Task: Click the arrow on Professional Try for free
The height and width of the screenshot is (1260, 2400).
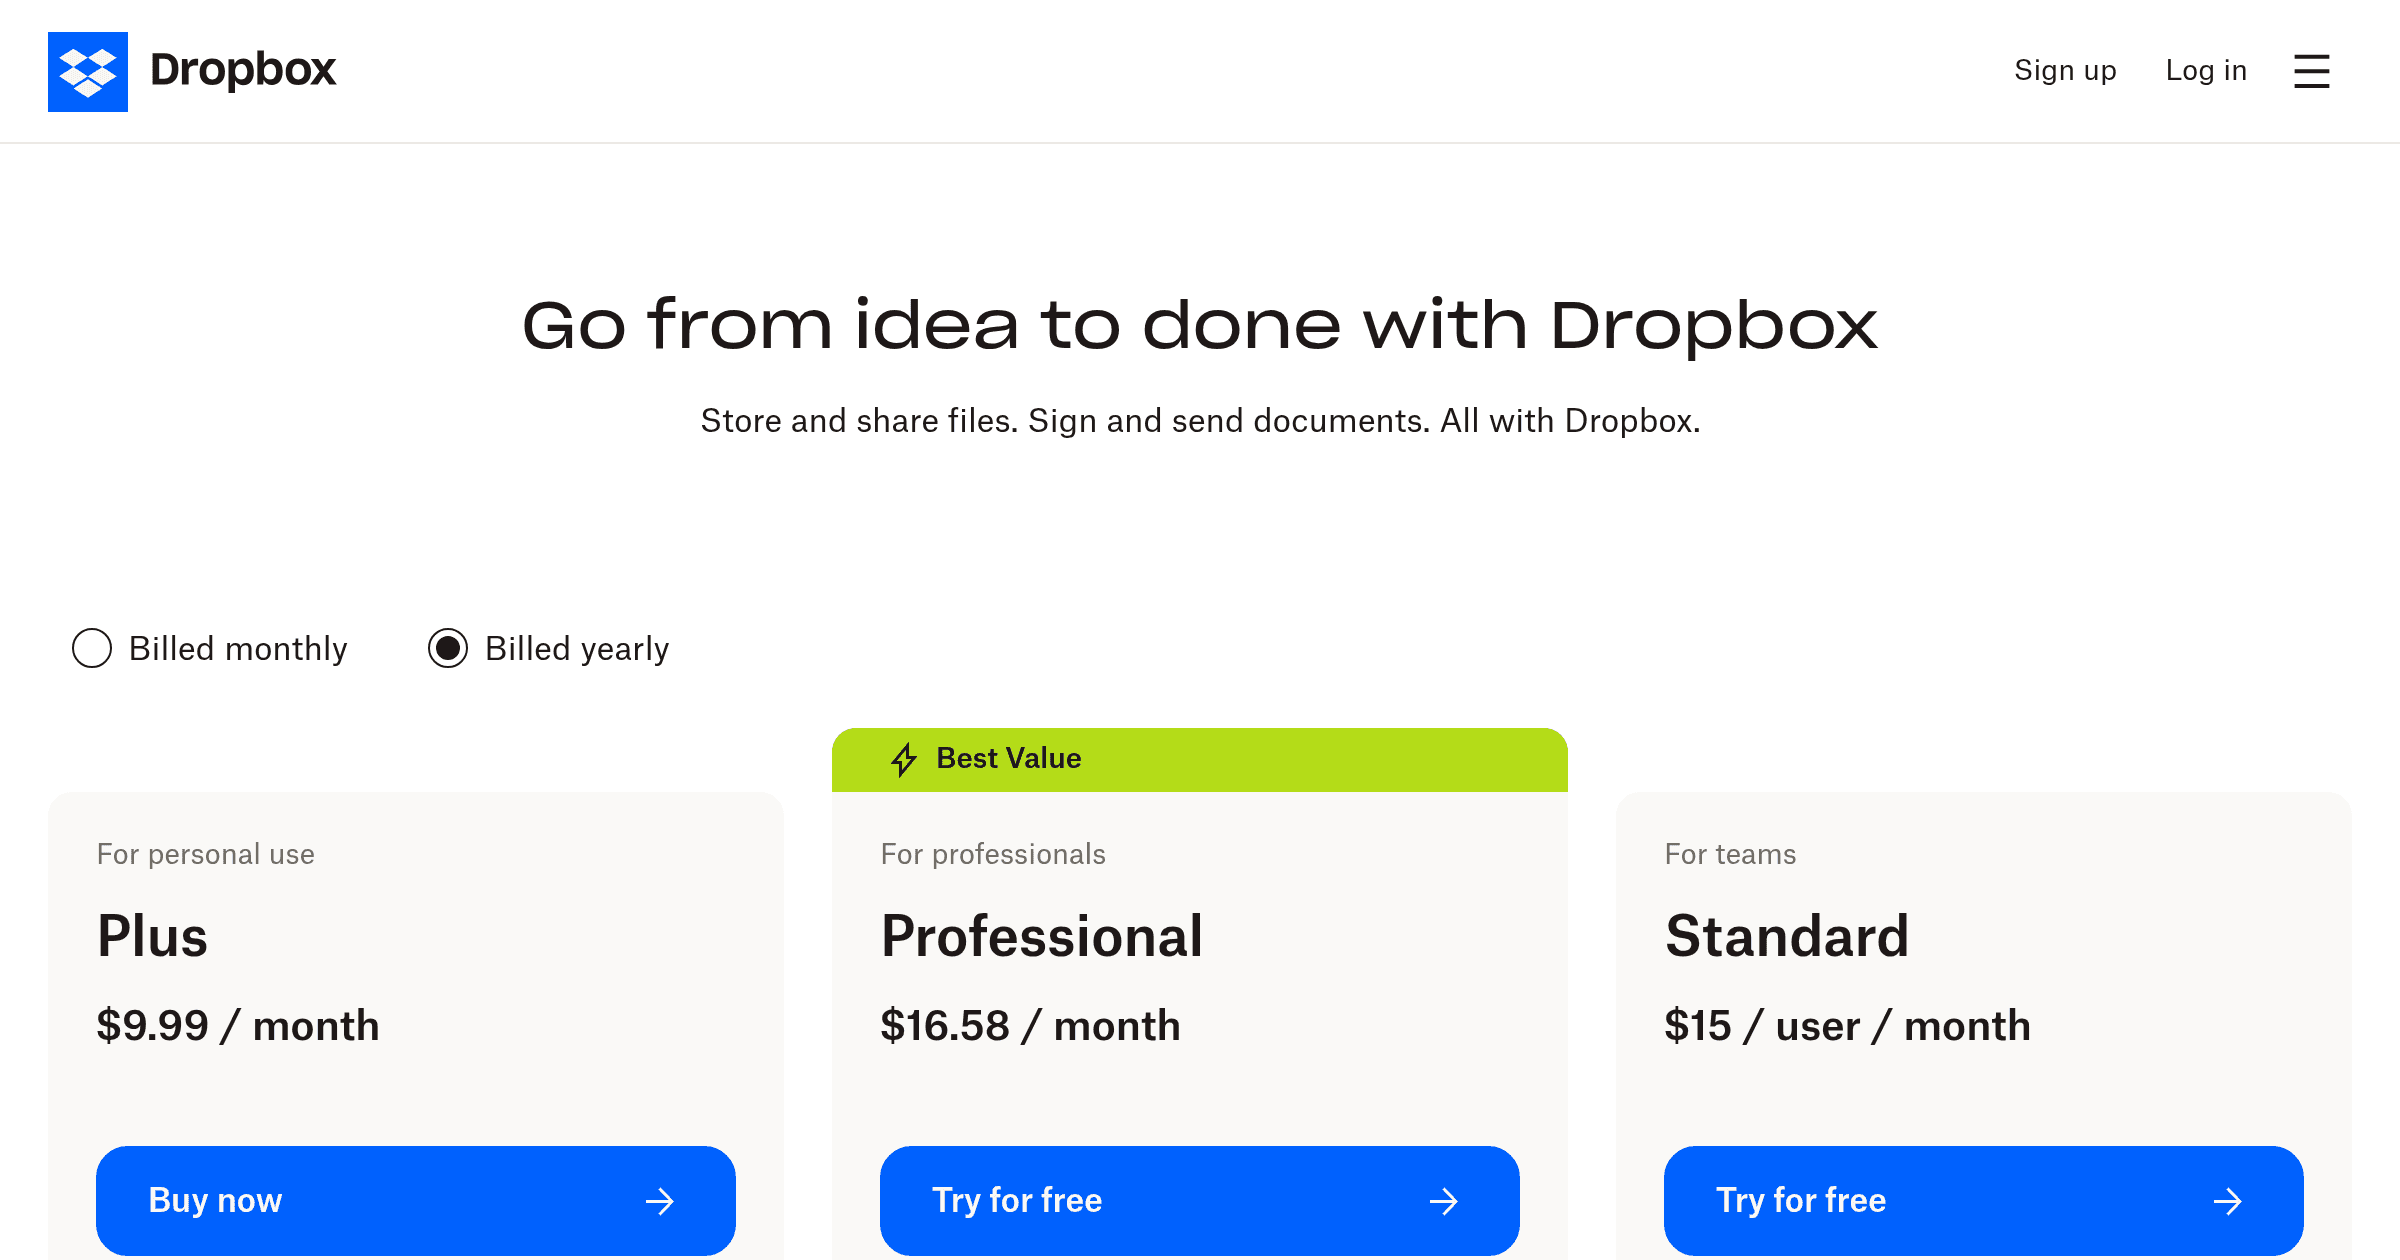Action: pos(1444,1200)
